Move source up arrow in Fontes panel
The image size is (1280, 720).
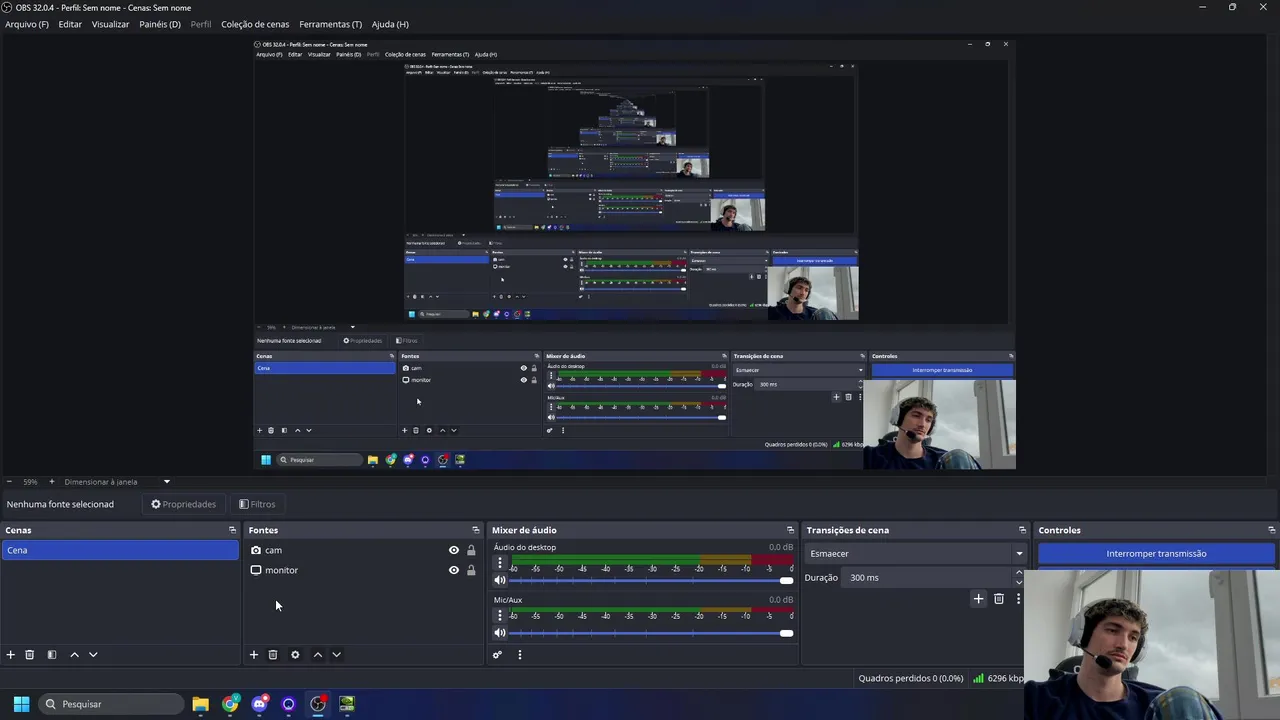(318, 655)
